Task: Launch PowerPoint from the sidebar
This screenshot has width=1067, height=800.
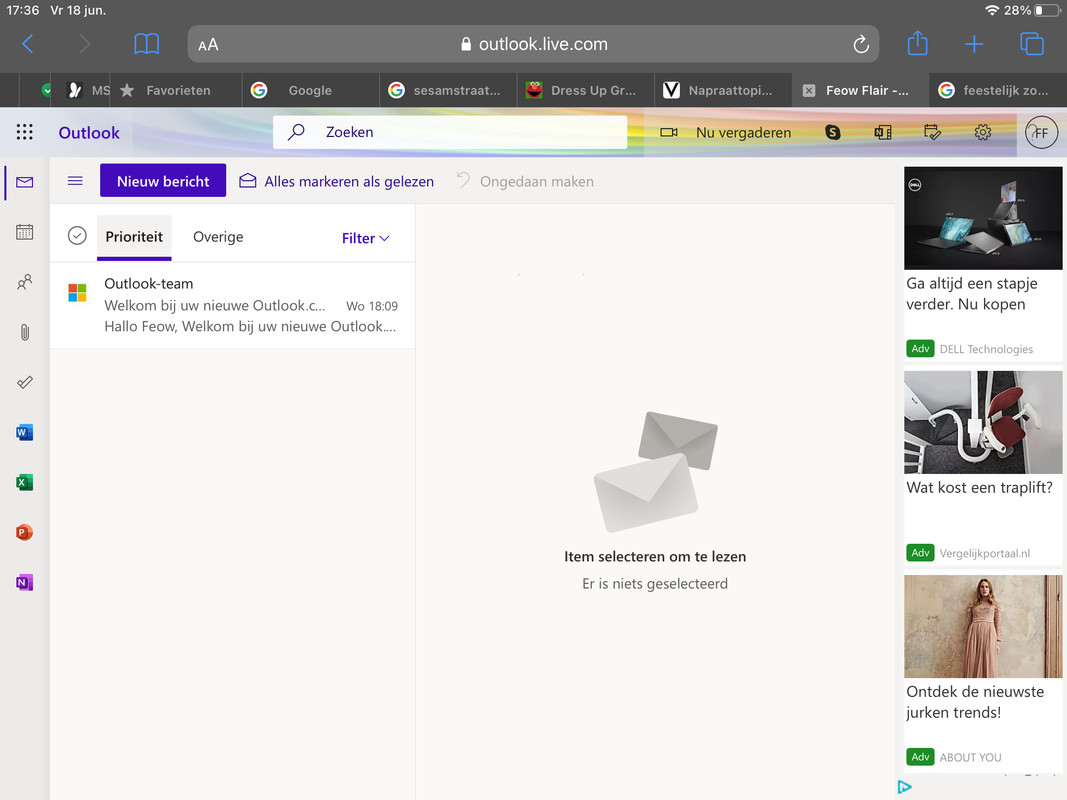Action: [x=24, y=532]
